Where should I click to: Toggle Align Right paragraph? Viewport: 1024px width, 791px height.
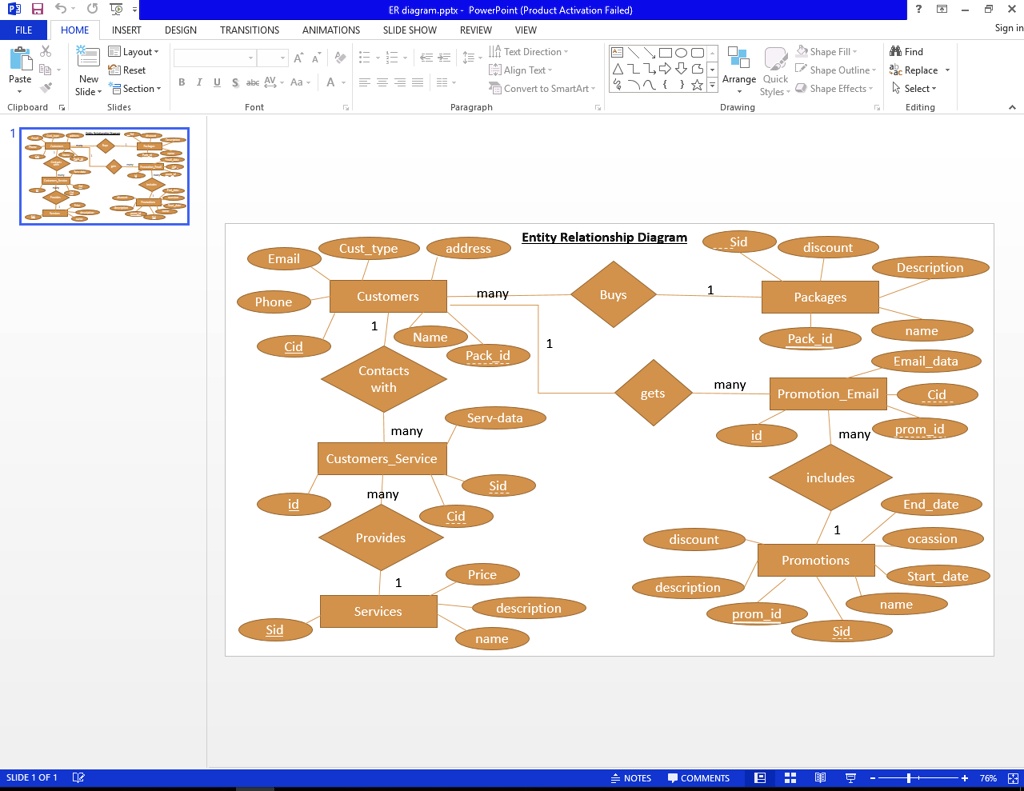coord(400,82)
